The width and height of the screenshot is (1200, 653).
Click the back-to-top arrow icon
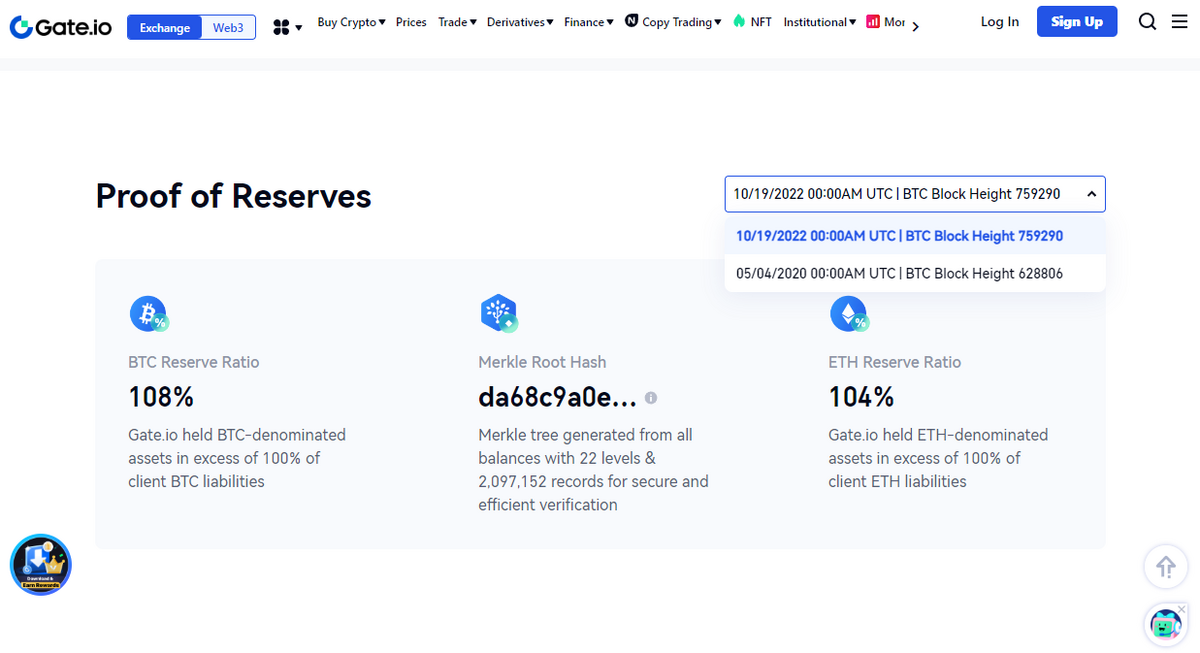click(x=1165, y=568)
